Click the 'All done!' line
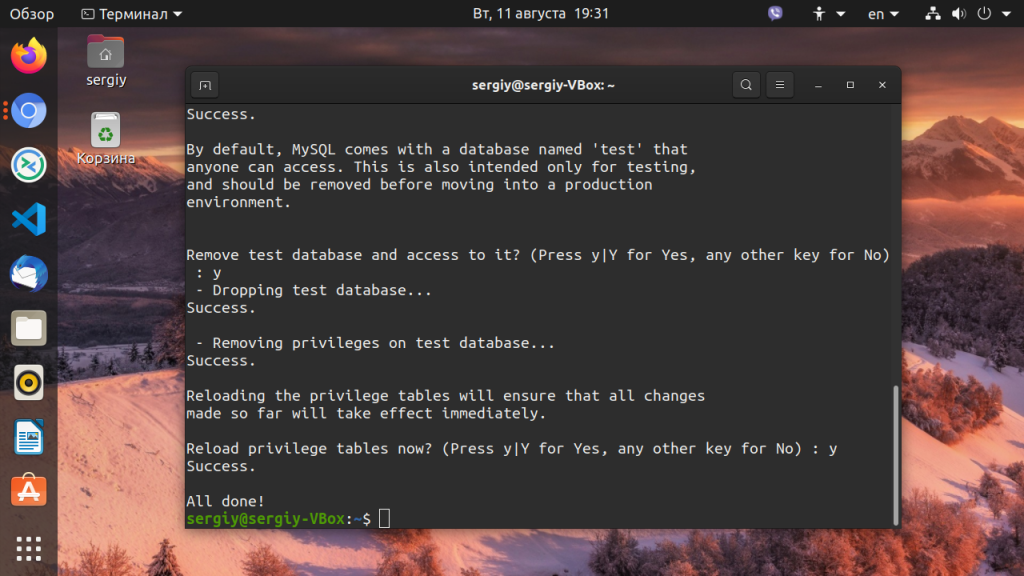The image size is (1024, 576). 225,502
